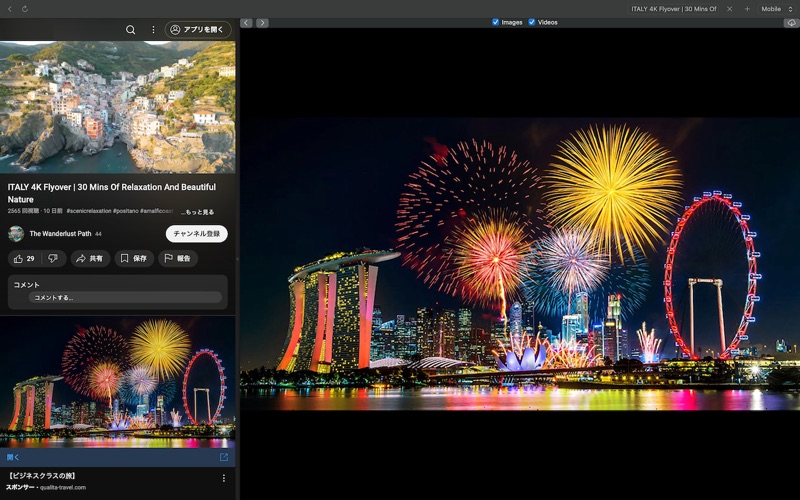This screenshot has height=500, width=800.
Task: Open the ad's three-dot options menu
Action: [223, 478]
